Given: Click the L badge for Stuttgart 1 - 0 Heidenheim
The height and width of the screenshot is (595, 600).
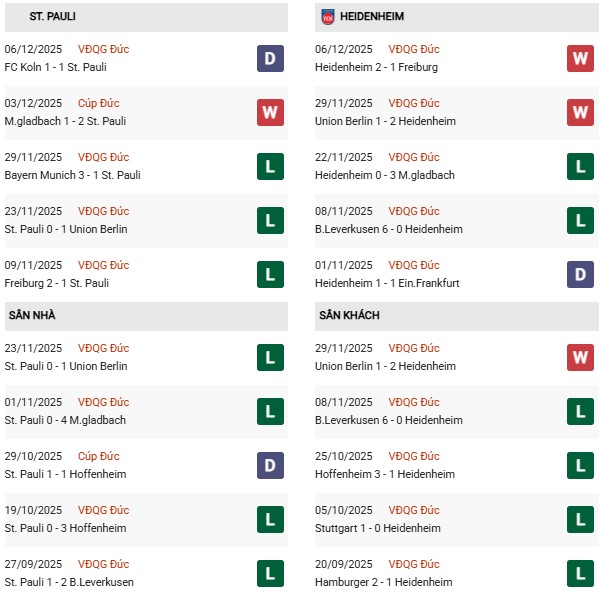Looking at the screenshot, I should pyautogui.click(x=580, y=519).
